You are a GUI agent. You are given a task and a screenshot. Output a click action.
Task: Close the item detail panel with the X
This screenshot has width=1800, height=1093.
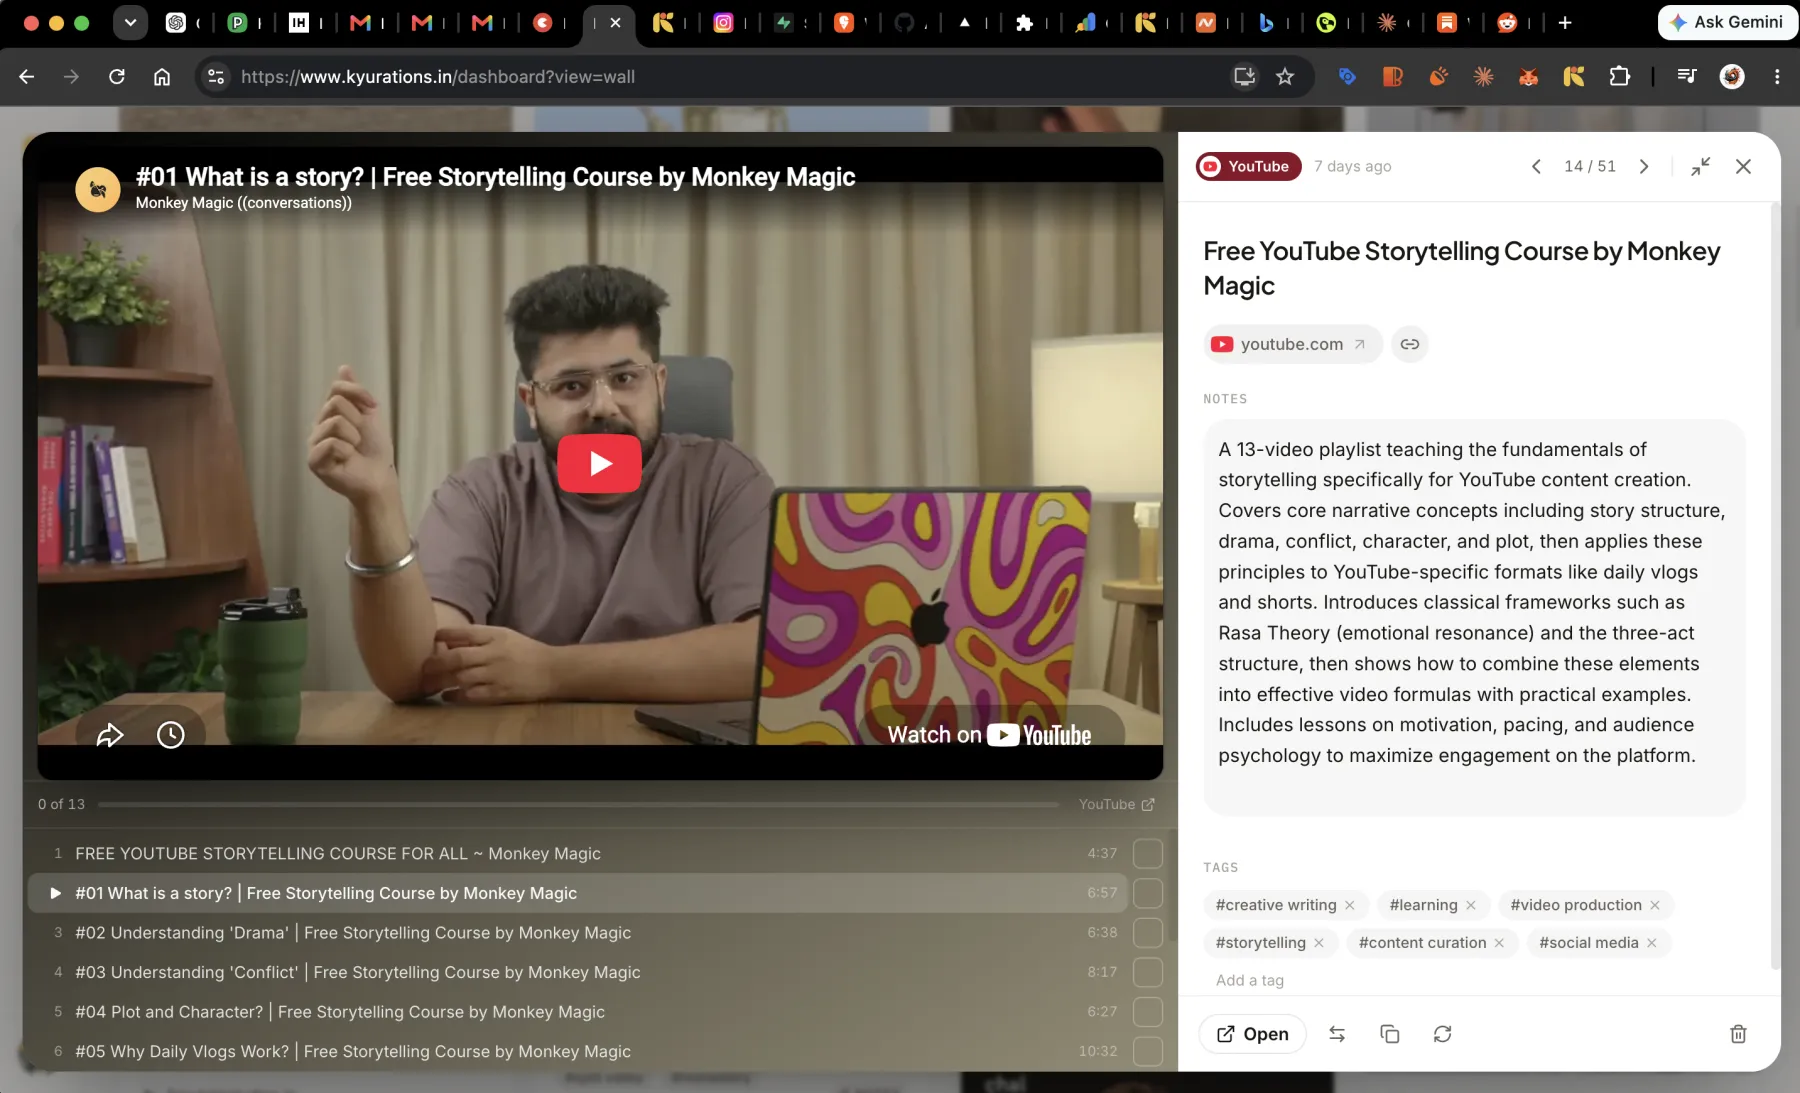[1743, 166]
